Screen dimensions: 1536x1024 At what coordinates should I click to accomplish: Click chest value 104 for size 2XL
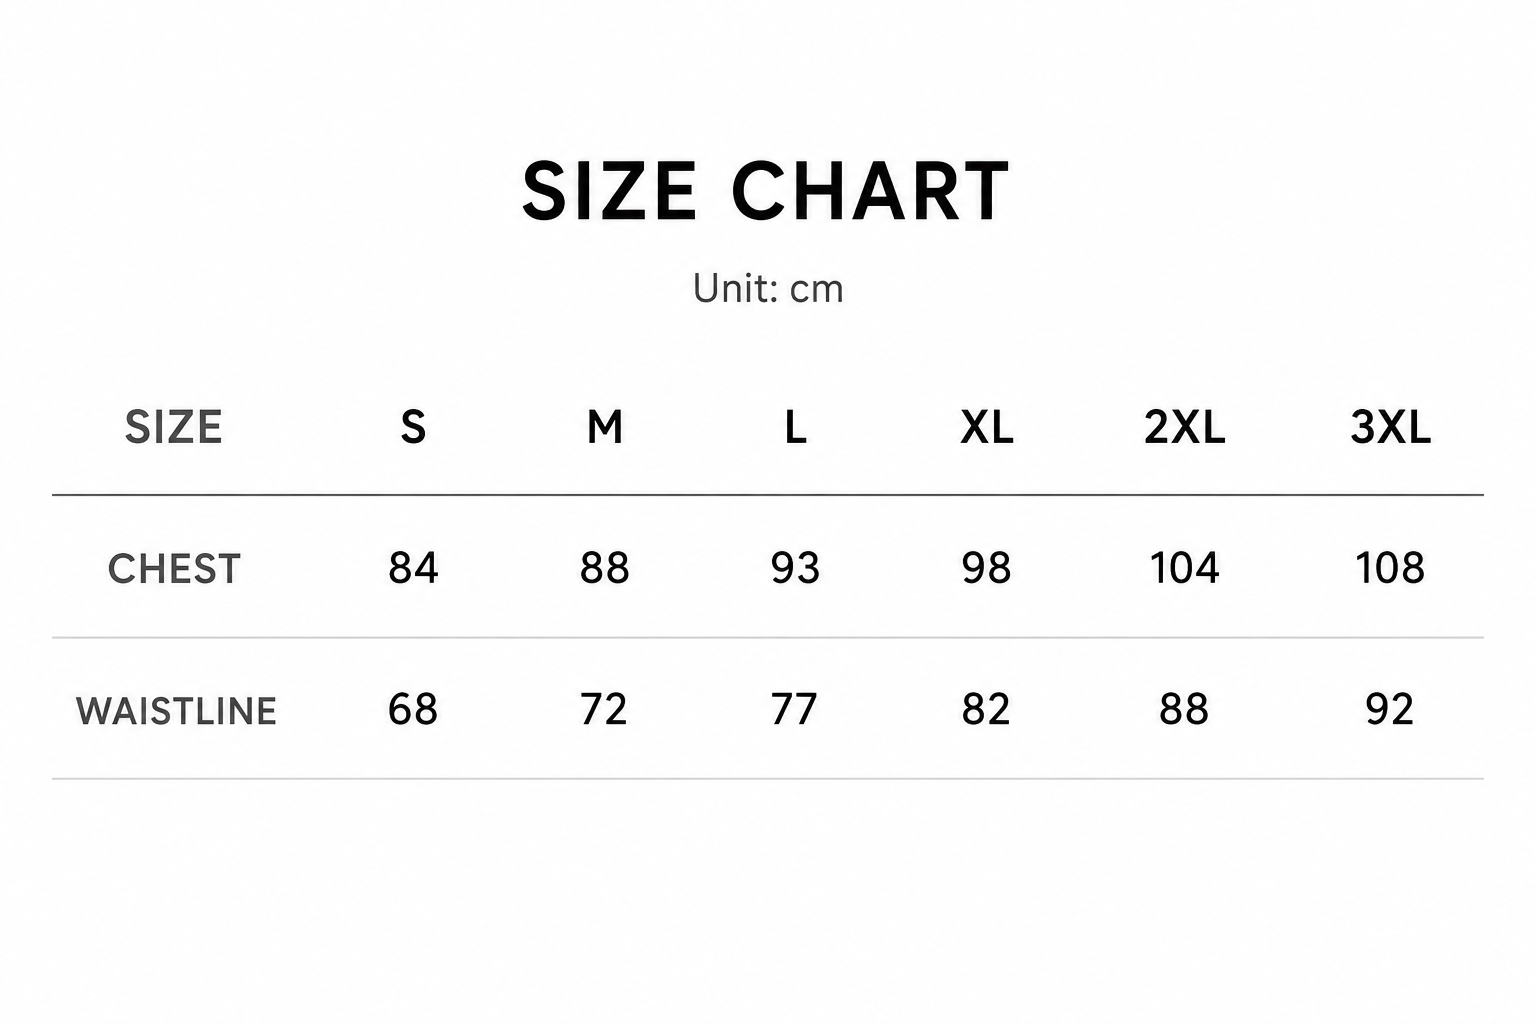click(x=1185, y=568)
